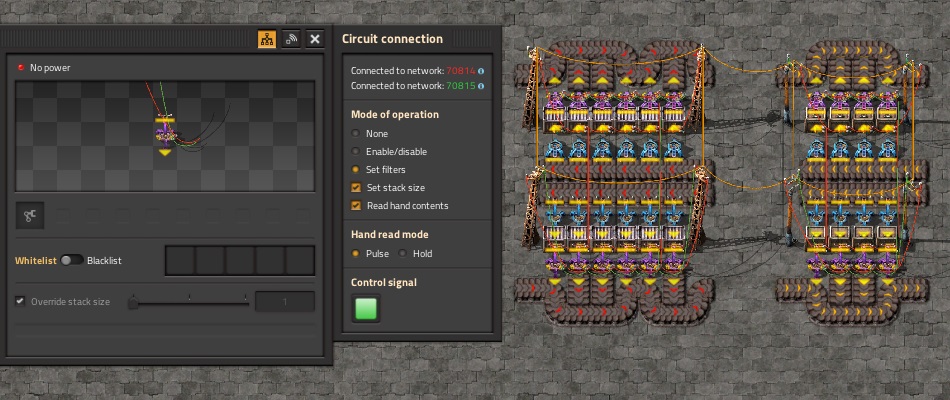Select the None mode of operation
The height and width of the screenshot is (400, 950).
pos(355,133)
